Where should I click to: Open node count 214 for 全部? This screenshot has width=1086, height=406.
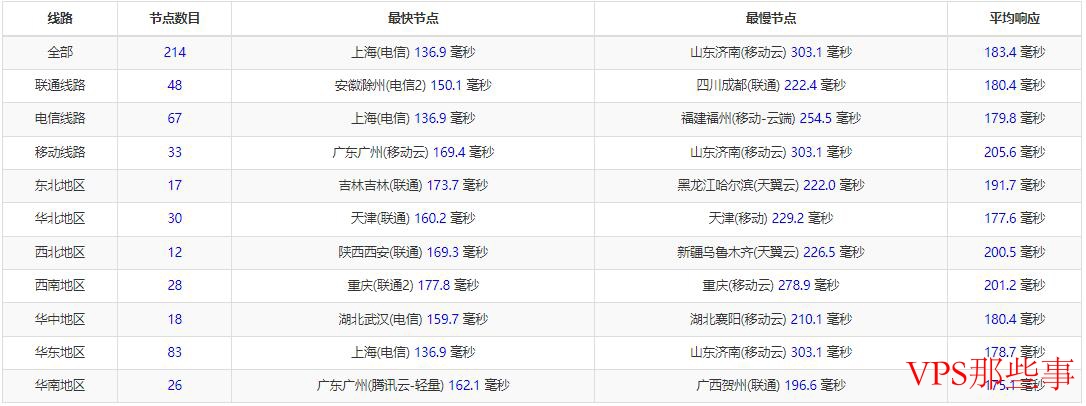point(175,52)
